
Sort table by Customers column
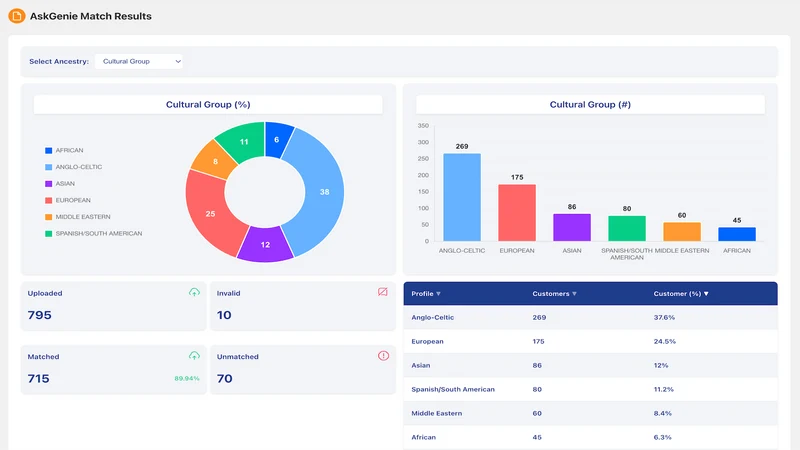pyautogui.click(x=555, y=294)
